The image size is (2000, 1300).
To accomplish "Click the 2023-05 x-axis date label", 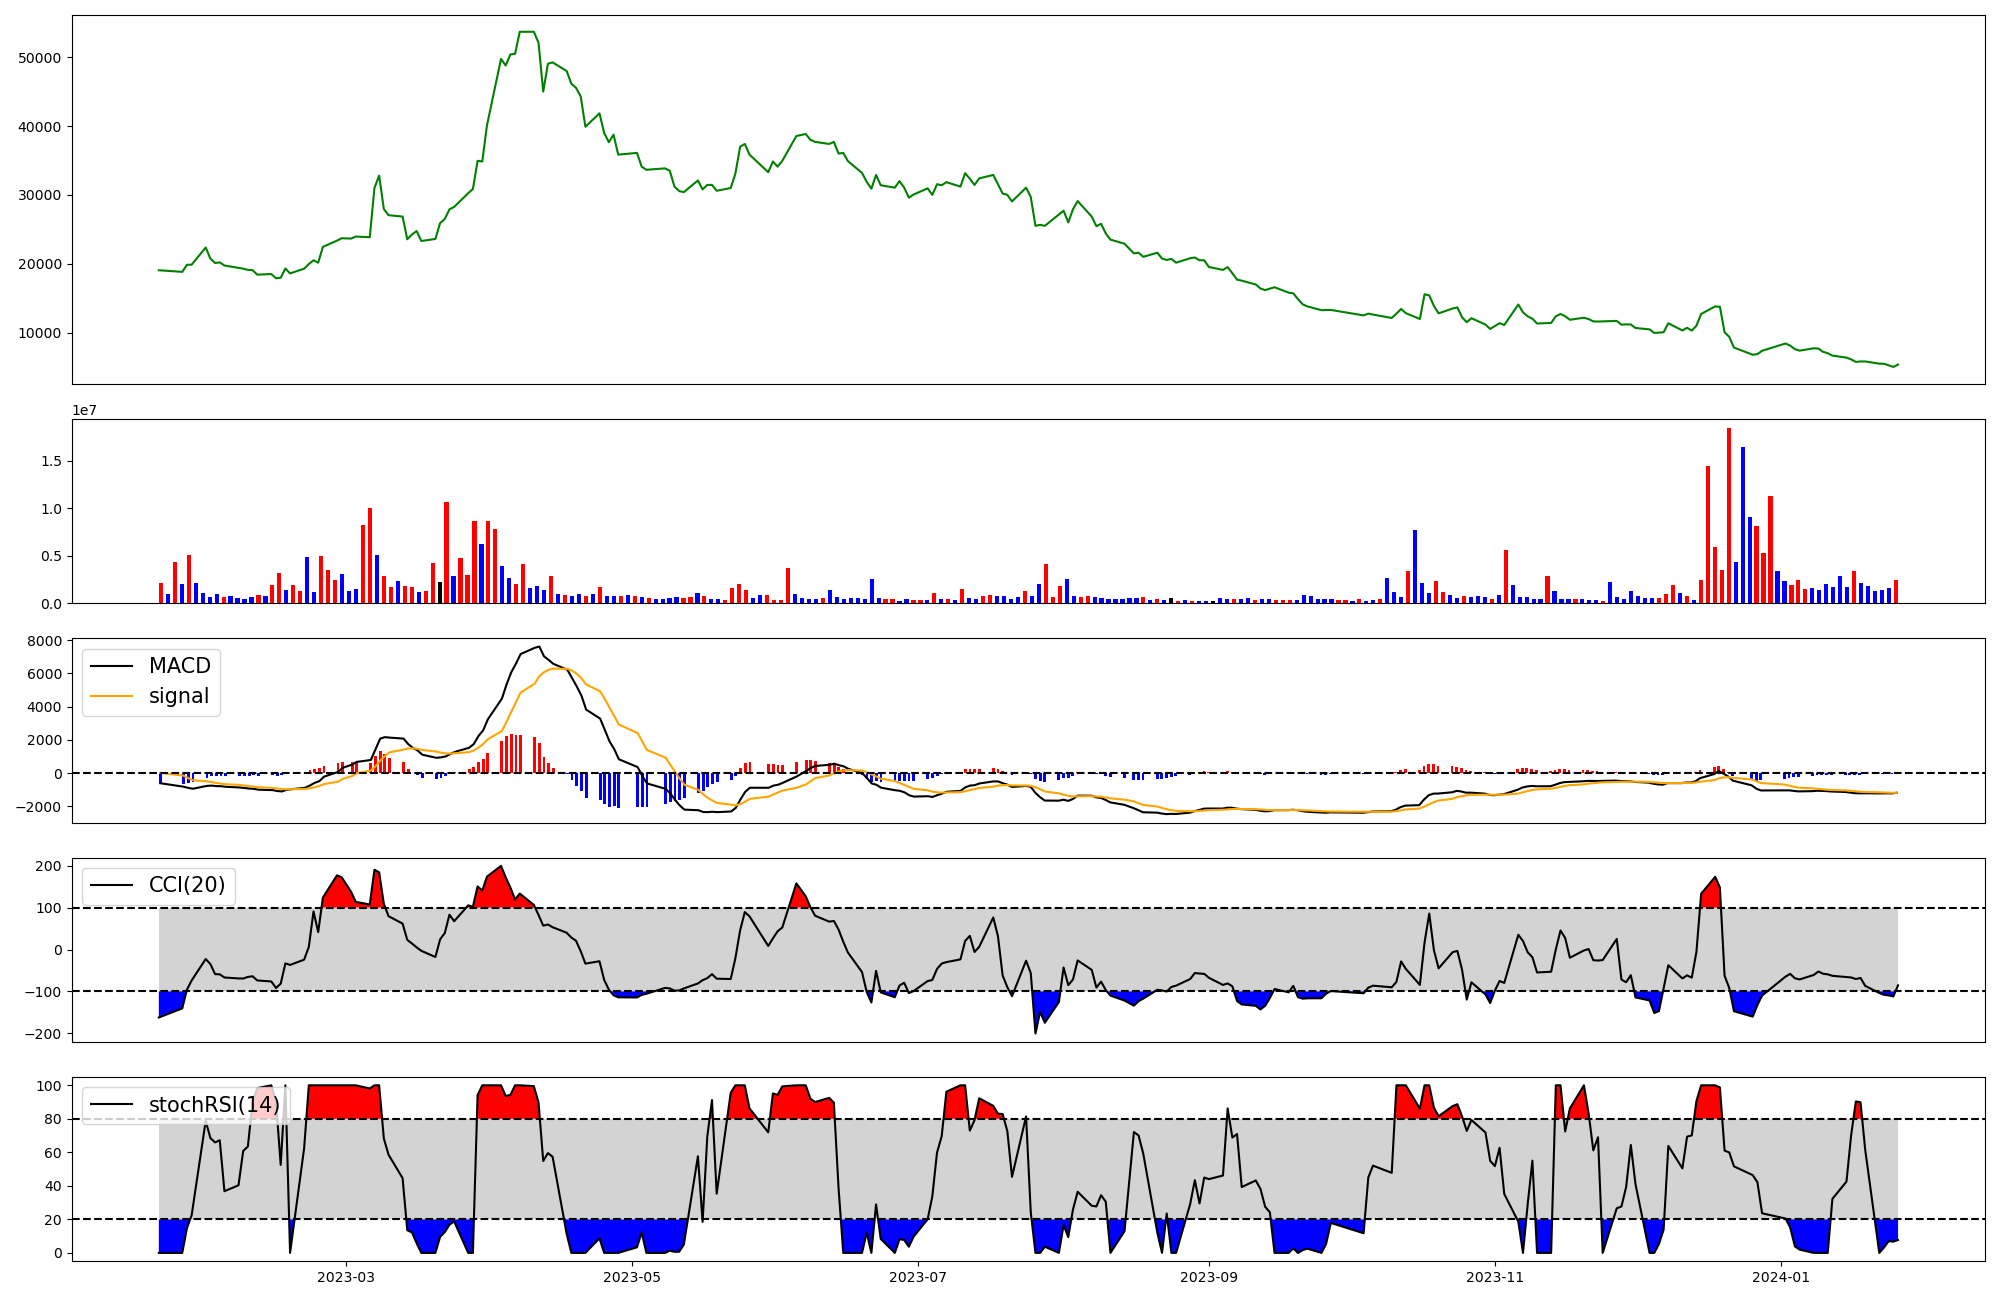I will (632, 1277).
